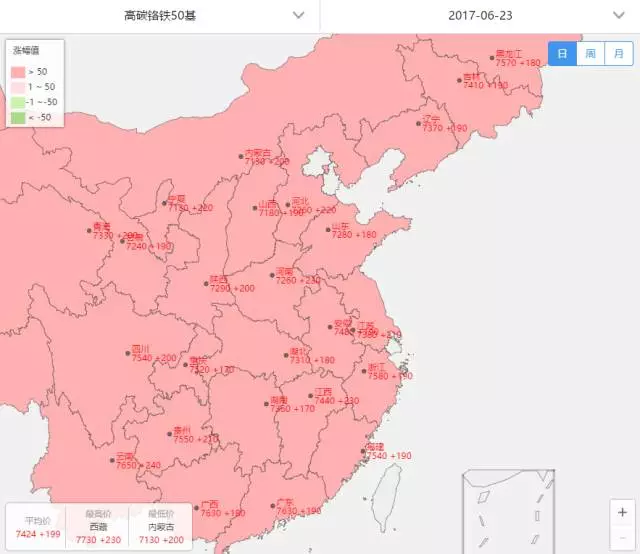
Task: Click the 最高价 西藏 summary cell
Action: (x=98, y=526)
